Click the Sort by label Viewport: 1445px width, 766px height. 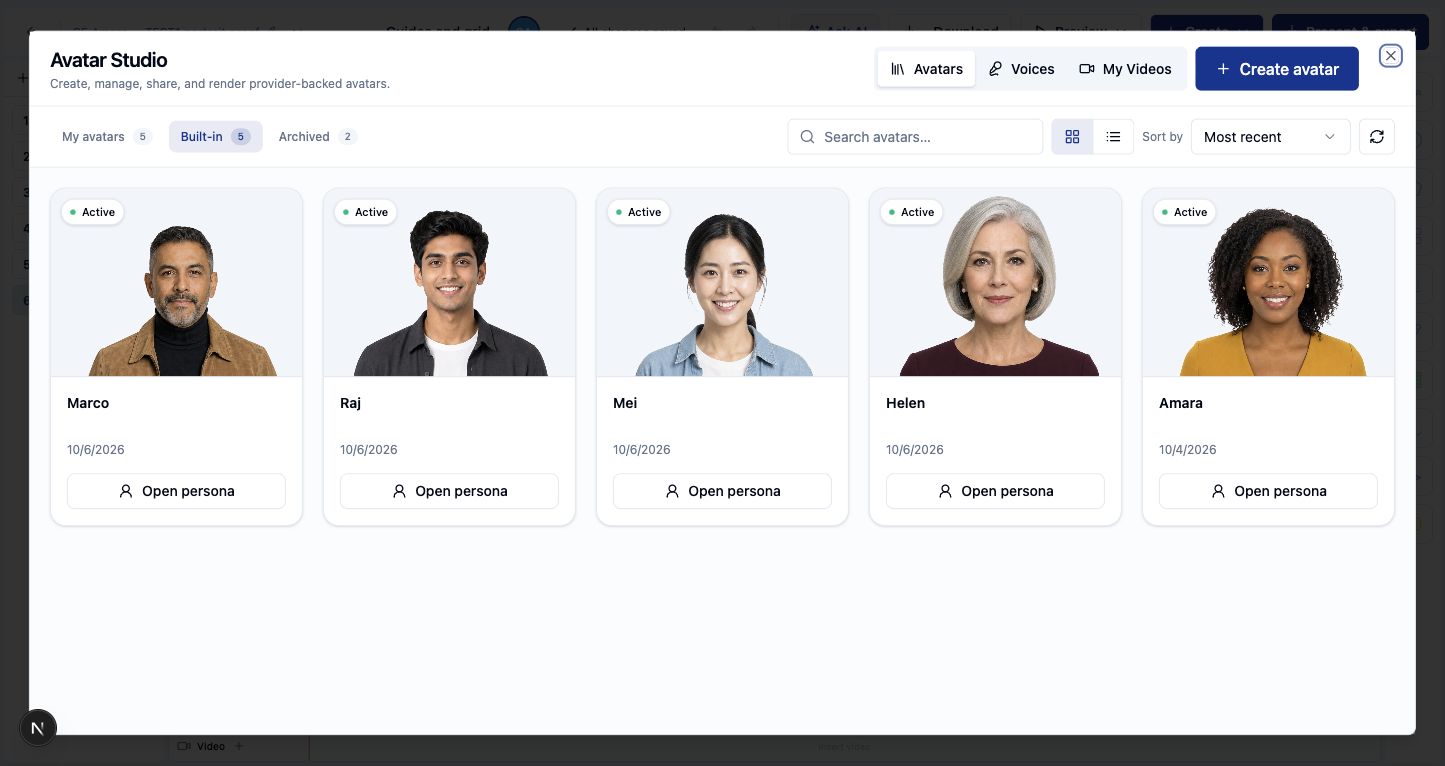pos(1162,137)
